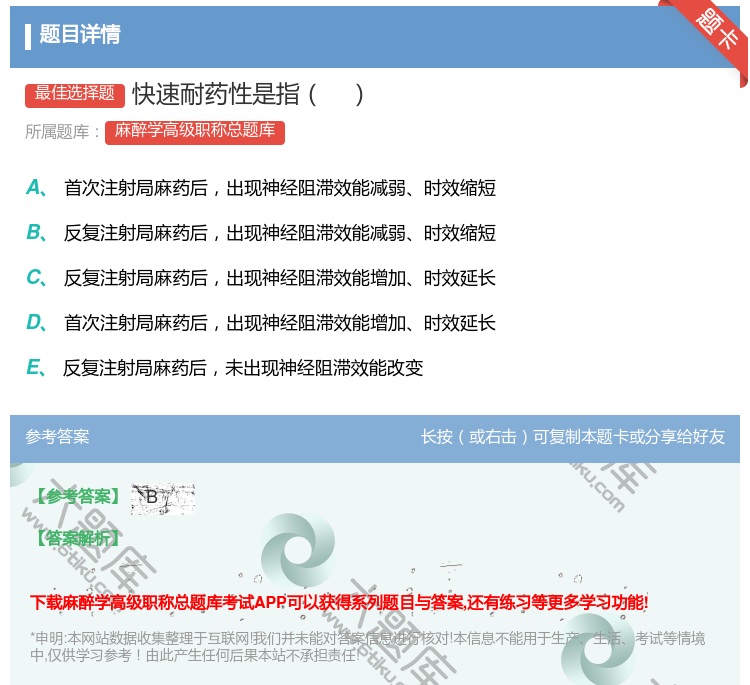Select option C 反复注射局麻药后 效能增加
The image size is (750, 685).
coord(261,278)
